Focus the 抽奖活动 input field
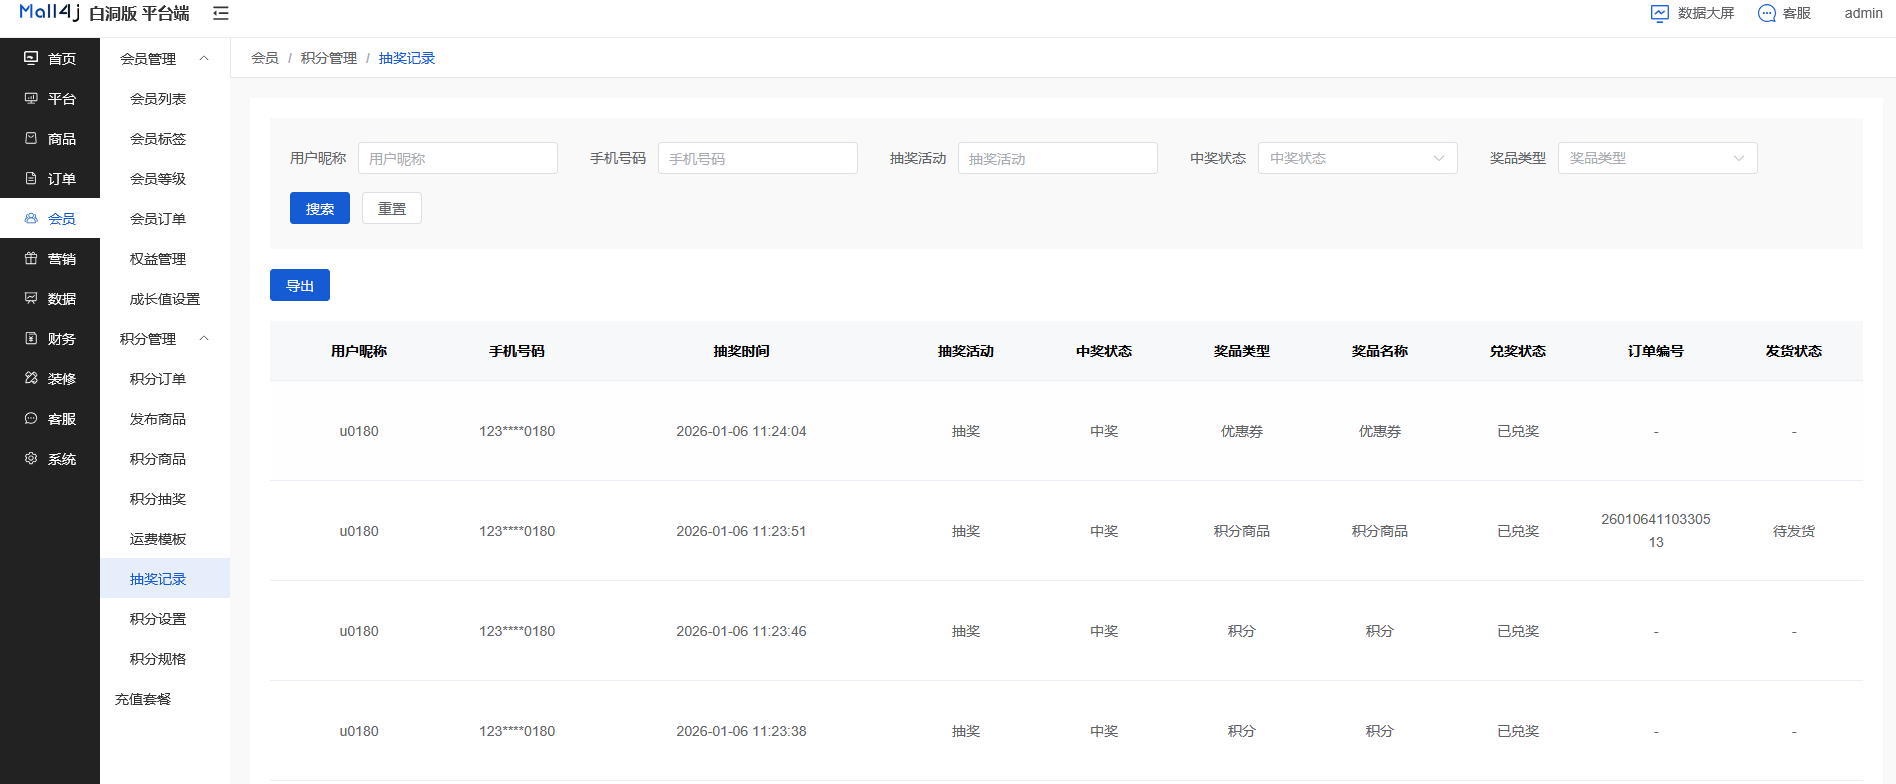 tap(1058, 158)
